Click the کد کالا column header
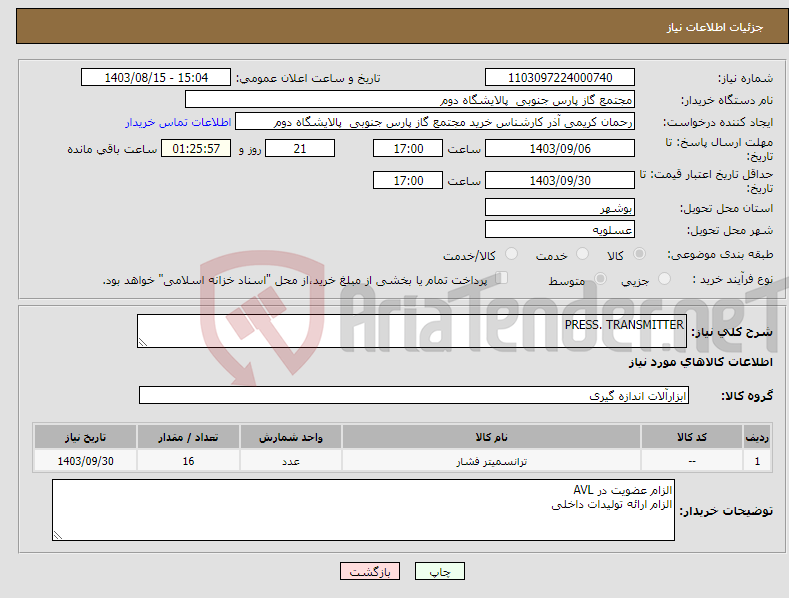The image size is (789, 598). [692, 437]
